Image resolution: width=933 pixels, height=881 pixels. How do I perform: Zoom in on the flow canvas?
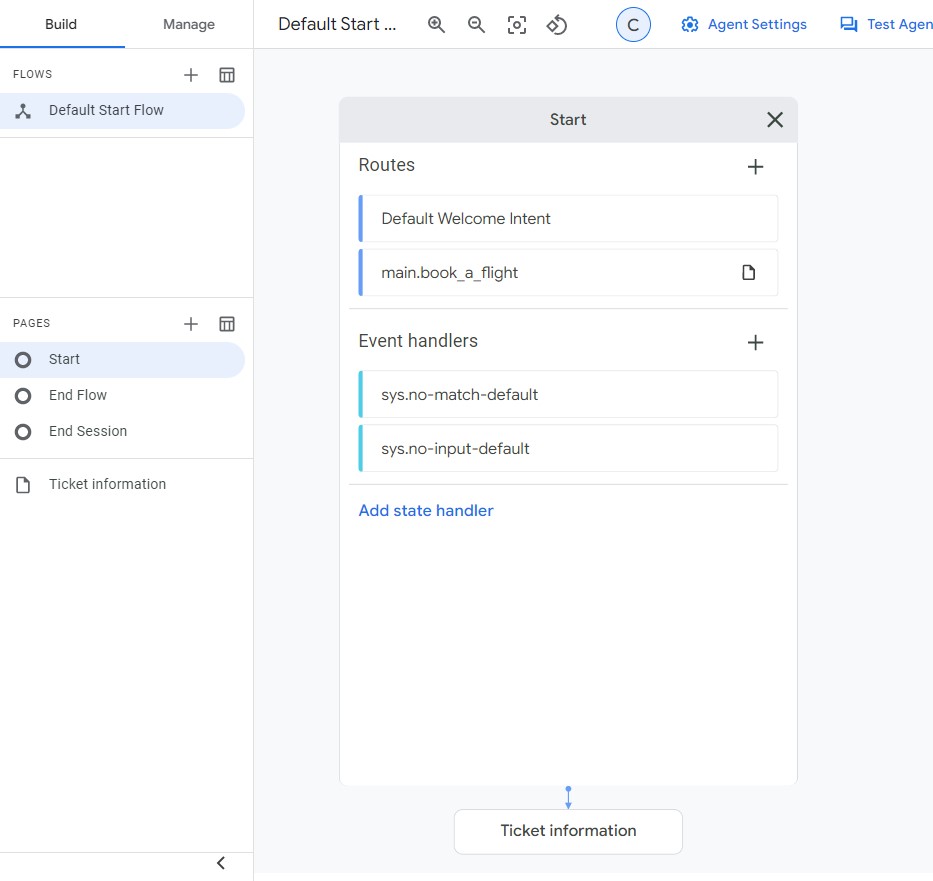(x=436, y=24)
